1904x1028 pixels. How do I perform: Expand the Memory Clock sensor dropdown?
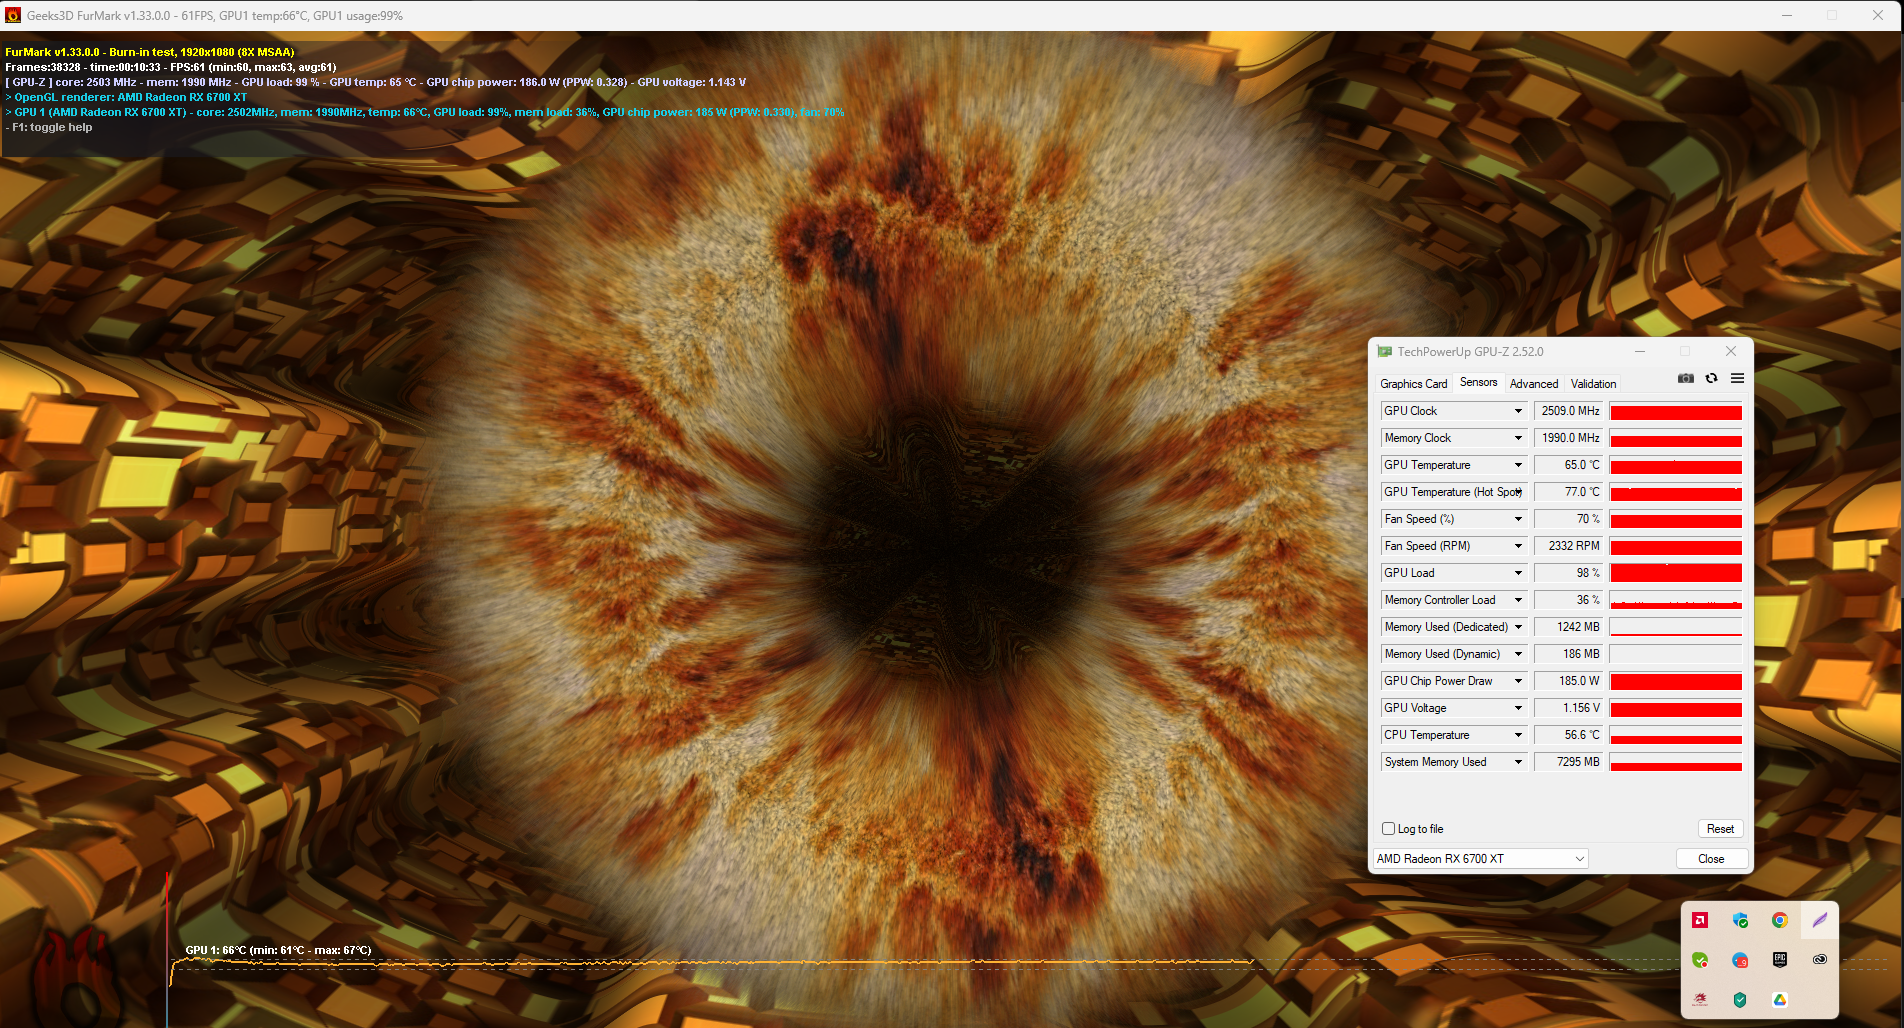click(1518, 438)
